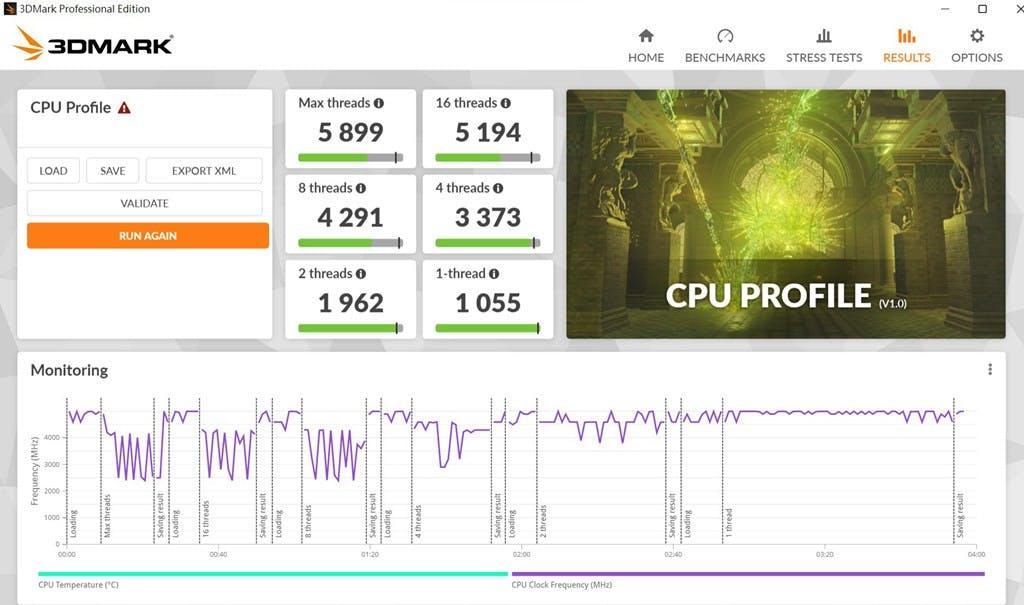
Task: Click the 8 threads marker on the chart
Action: coord(308,521)
